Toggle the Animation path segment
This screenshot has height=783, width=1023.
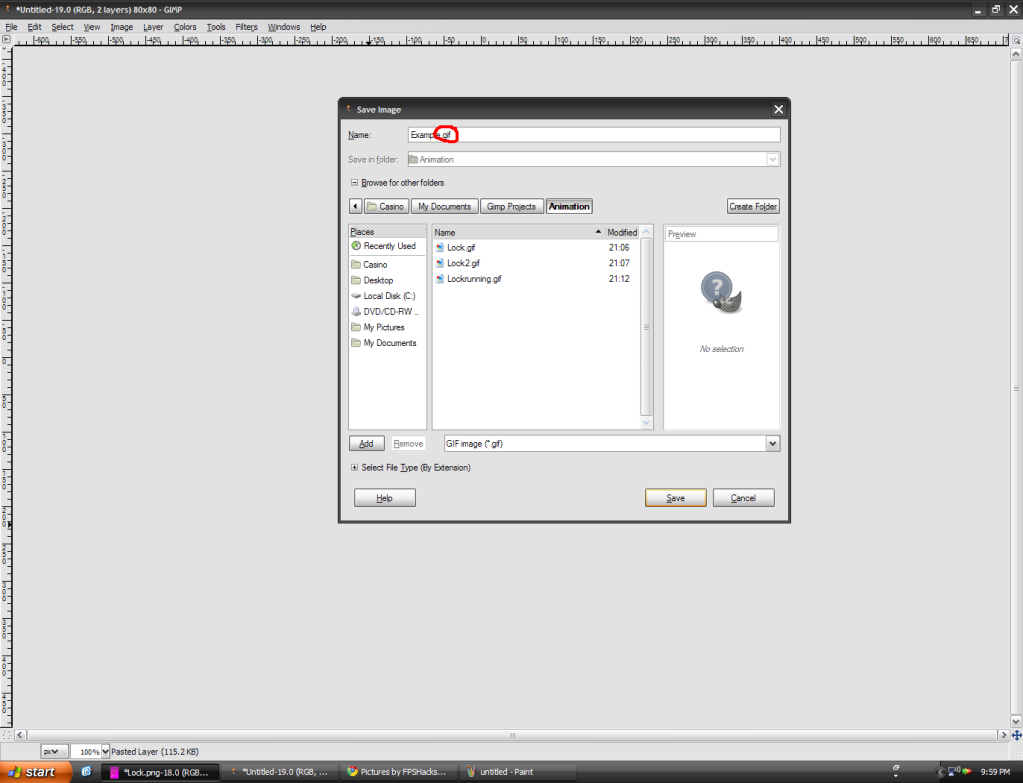(x=568, y=205)
